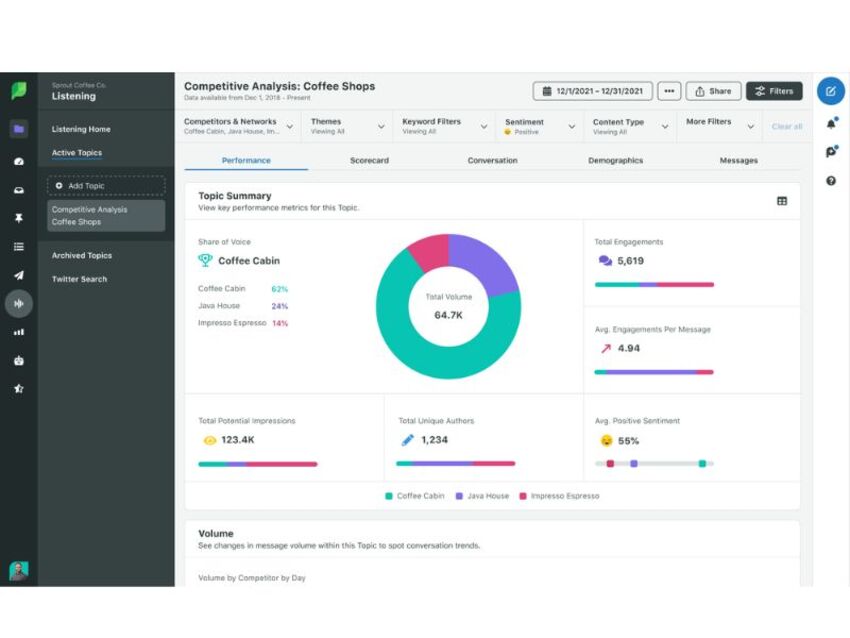Viewport: 850px width, 638px height.
Task: Open the date range 12/1/2021 - 12/31/2021 picker
Action: click(x=593, y=91)
